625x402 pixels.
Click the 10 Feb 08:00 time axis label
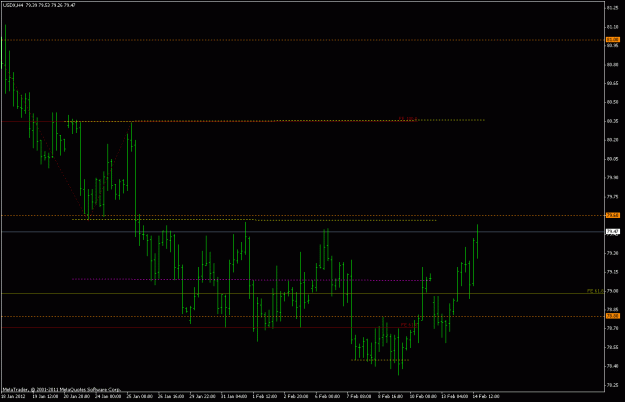(423, 396)
